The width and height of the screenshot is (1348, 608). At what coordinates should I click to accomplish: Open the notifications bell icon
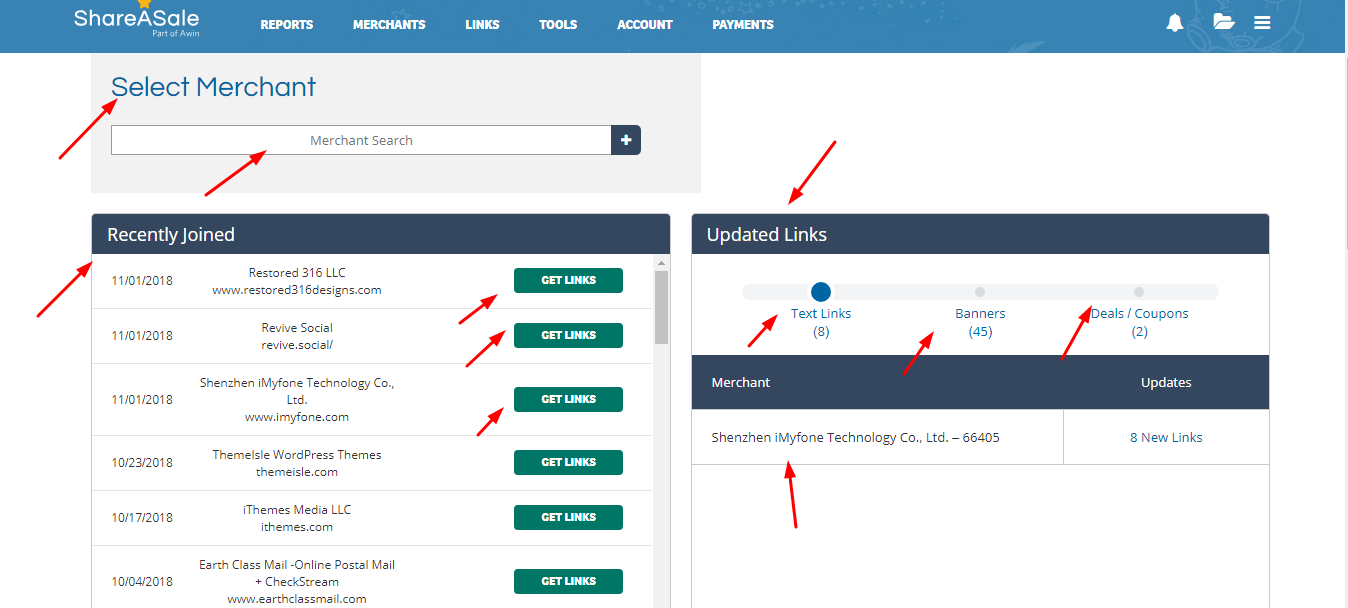point(1175,23)
